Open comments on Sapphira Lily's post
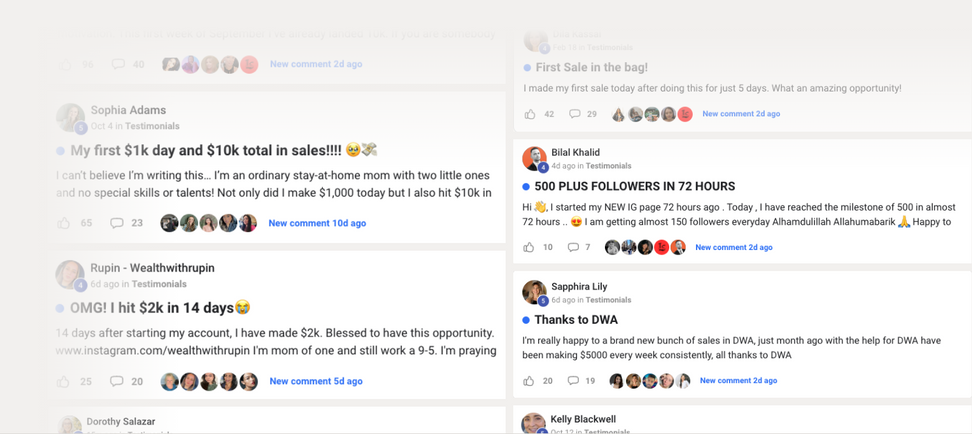This screenshot has width=972, height=434. click(573, 380)
